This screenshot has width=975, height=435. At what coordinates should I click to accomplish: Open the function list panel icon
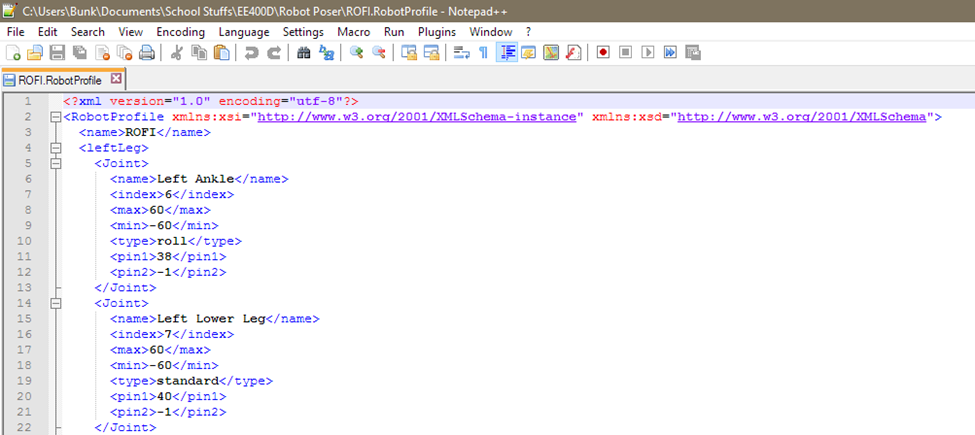pos(573,53)
